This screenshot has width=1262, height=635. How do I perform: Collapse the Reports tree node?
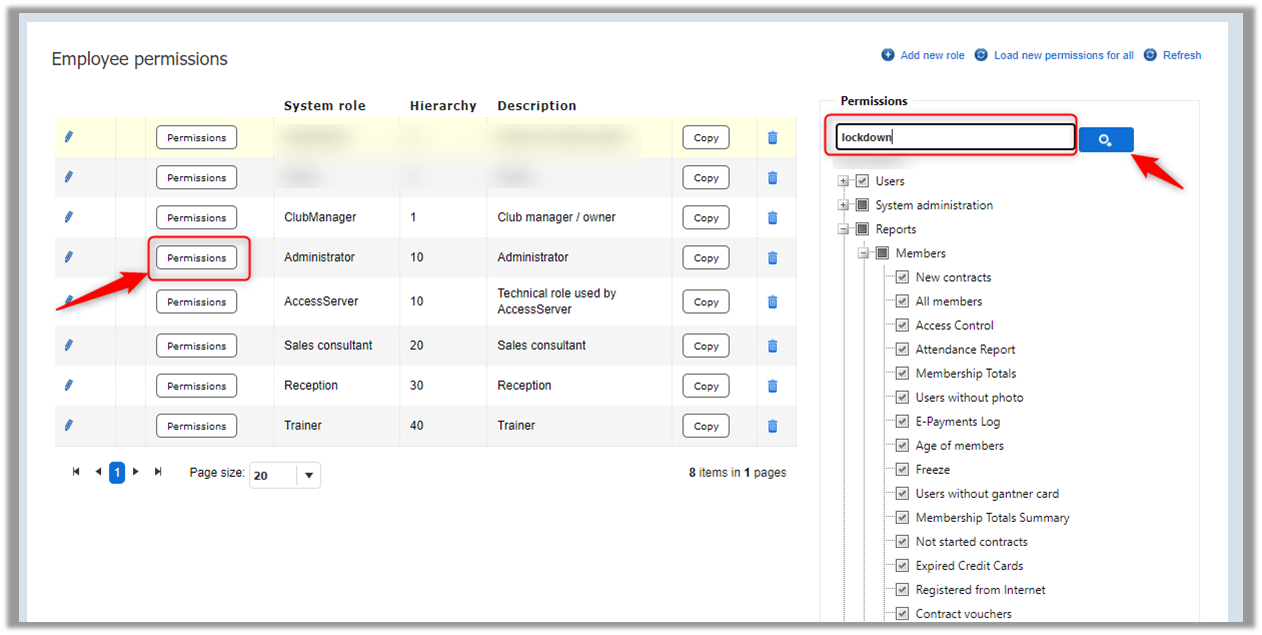843,229
